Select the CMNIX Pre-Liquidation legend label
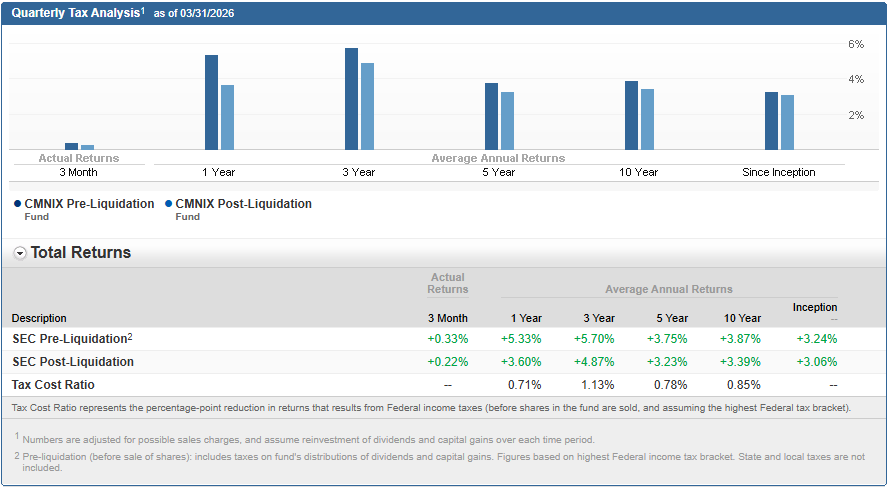888x487 pixels. (89, 204)
